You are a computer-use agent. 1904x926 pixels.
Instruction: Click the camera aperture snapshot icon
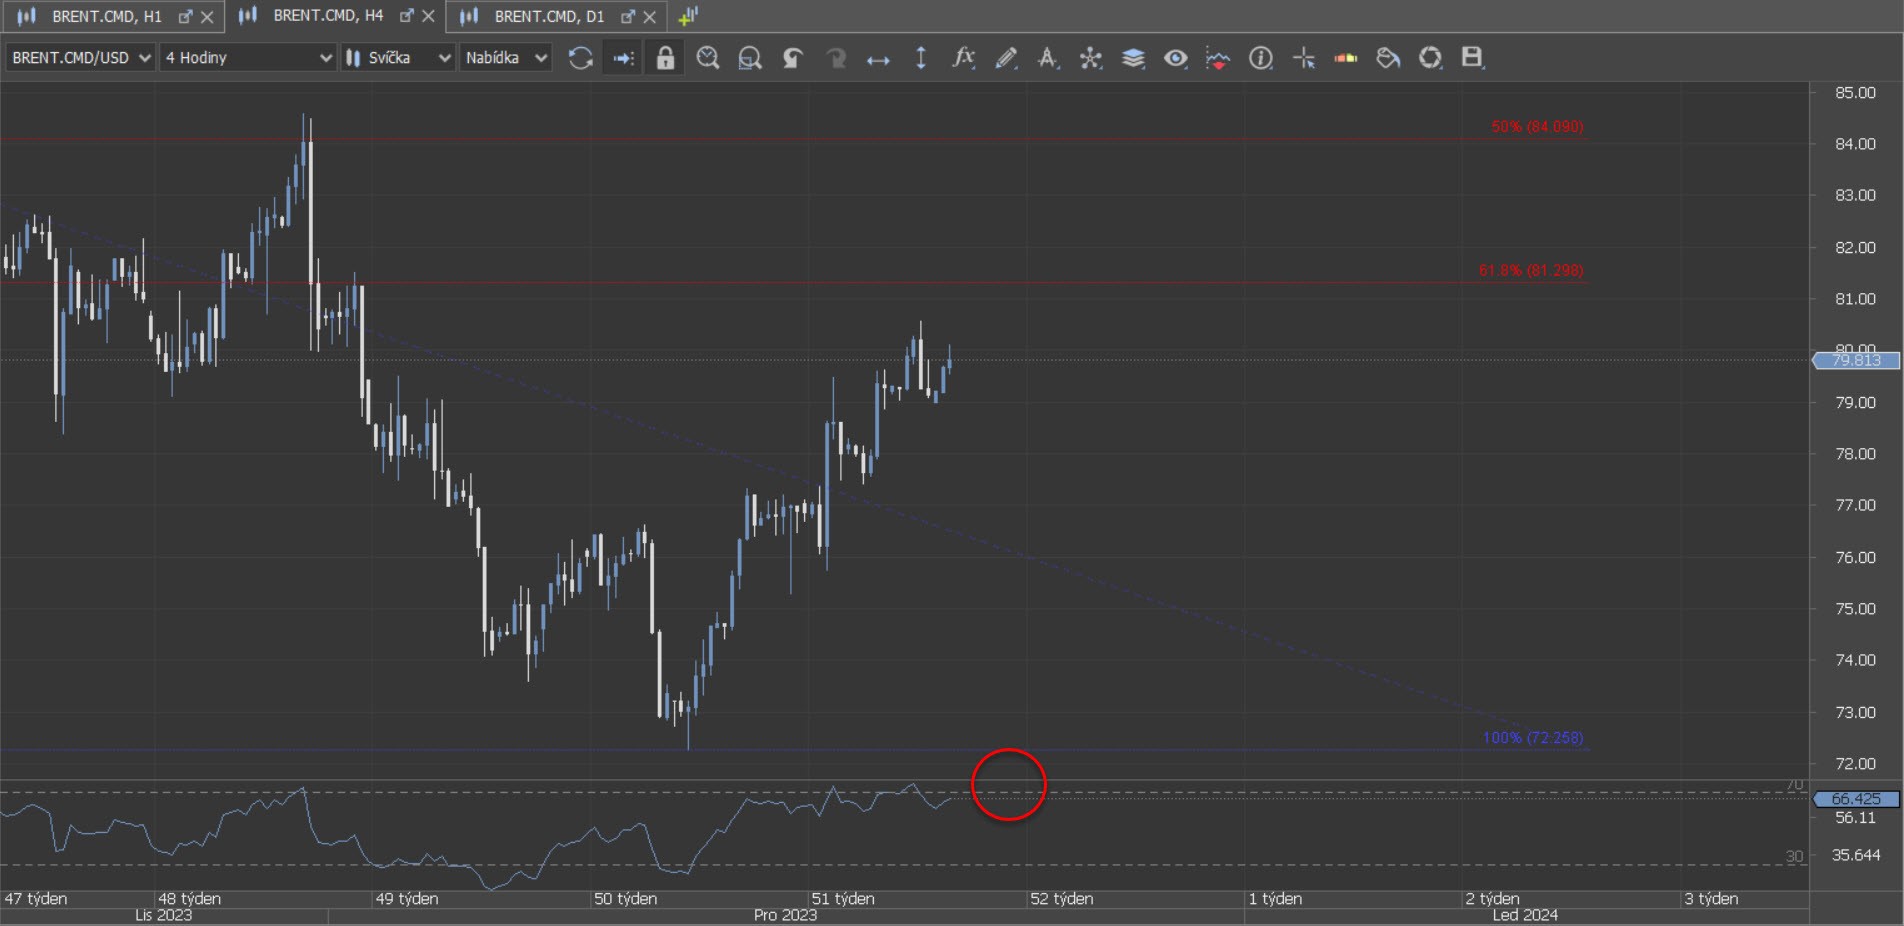[1431, 58]
